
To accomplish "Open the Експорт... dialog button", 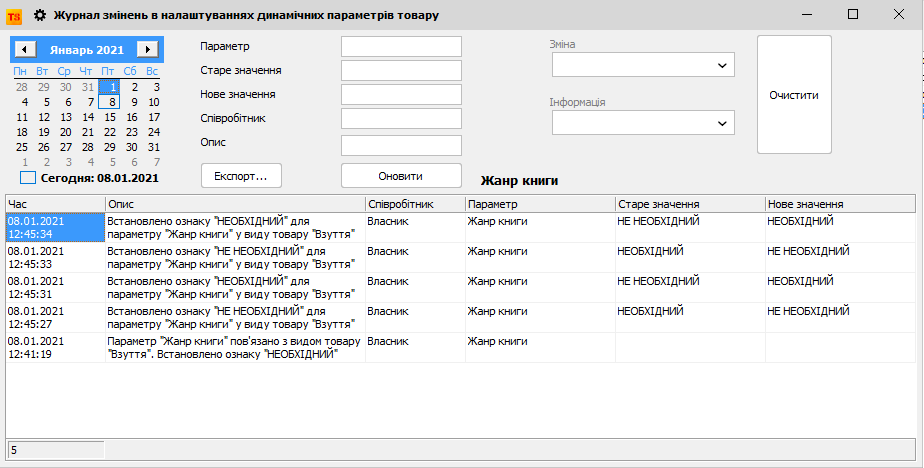I will coord(241,175).
